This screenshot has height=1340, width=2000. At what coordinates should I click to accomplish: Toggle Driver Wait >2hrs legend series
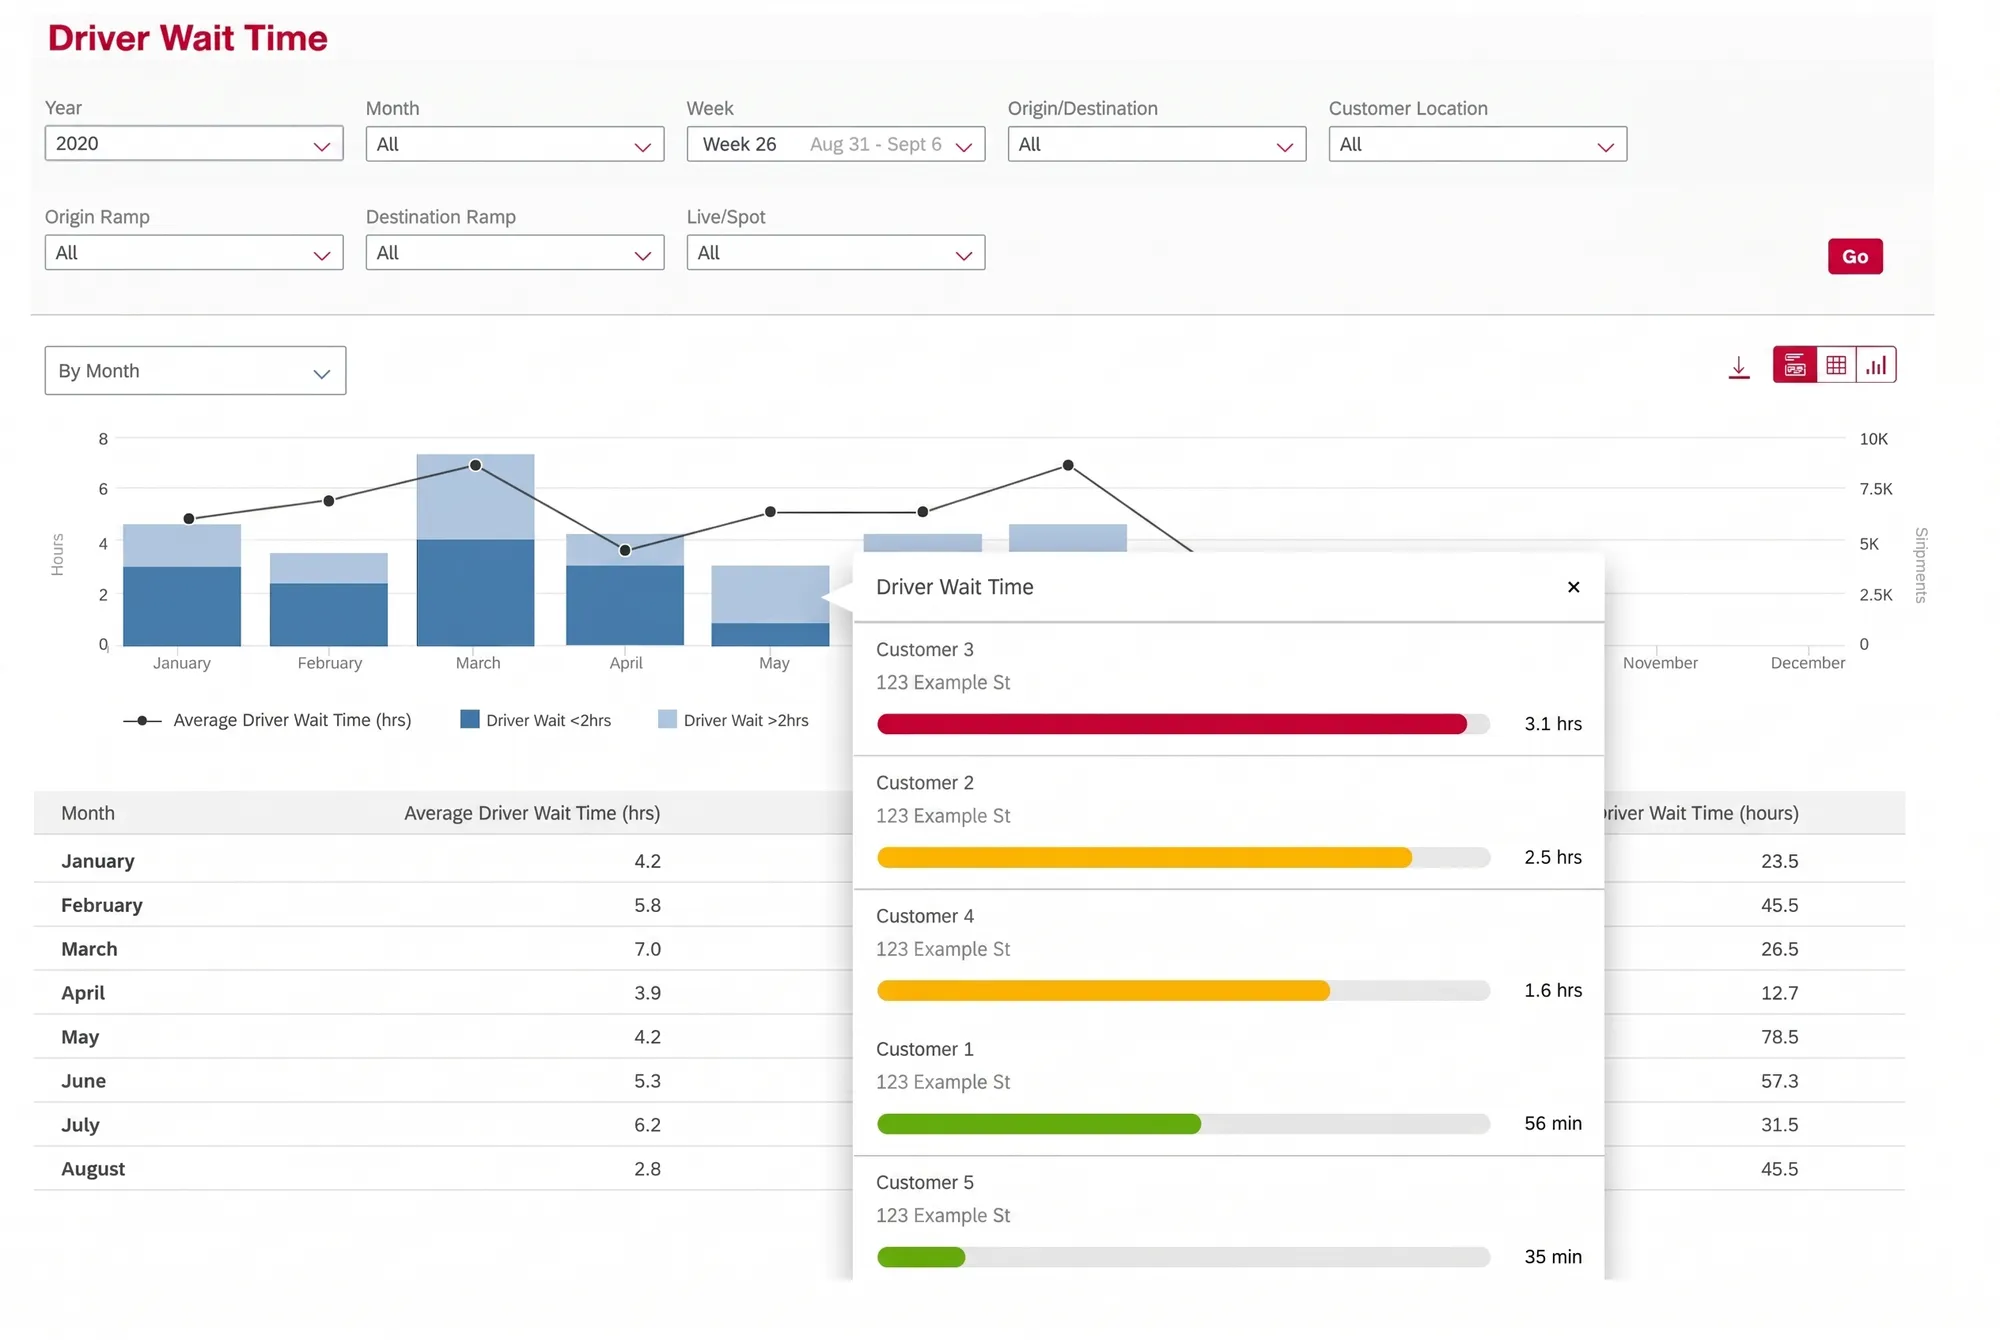pyautogui.click(x=733, y=720)
